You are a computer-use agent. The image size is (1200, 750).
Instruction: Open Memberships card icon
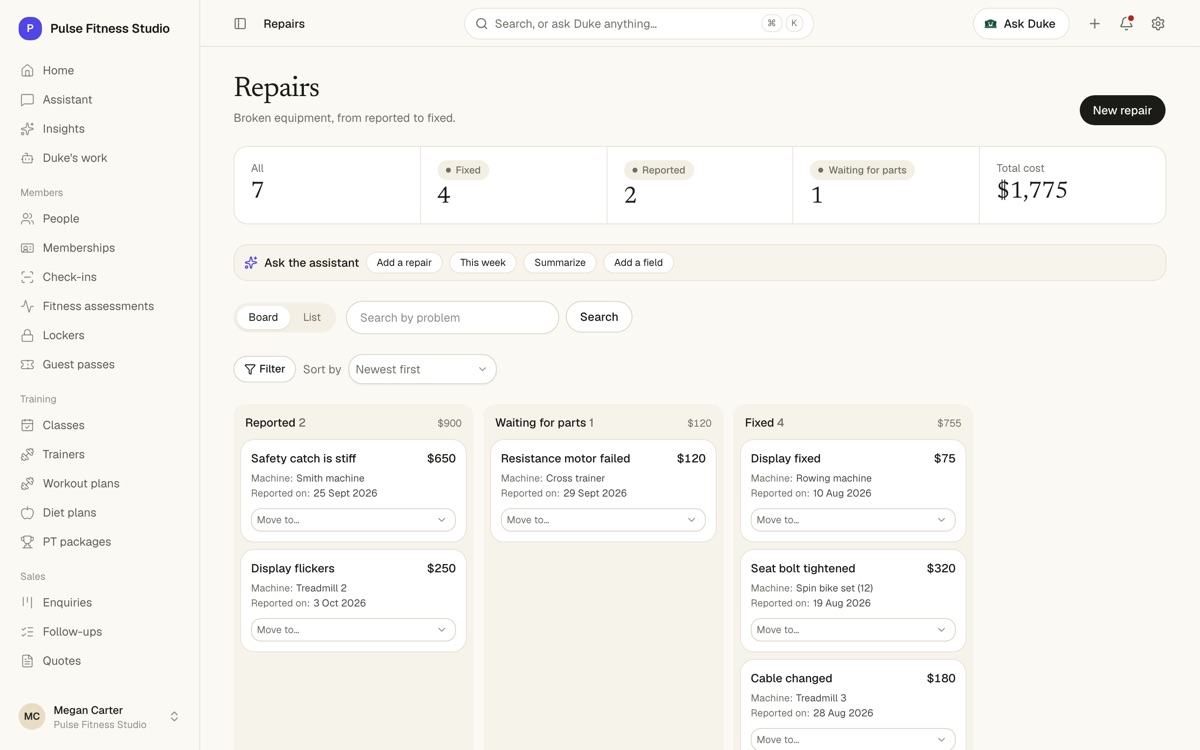point(27,247)
